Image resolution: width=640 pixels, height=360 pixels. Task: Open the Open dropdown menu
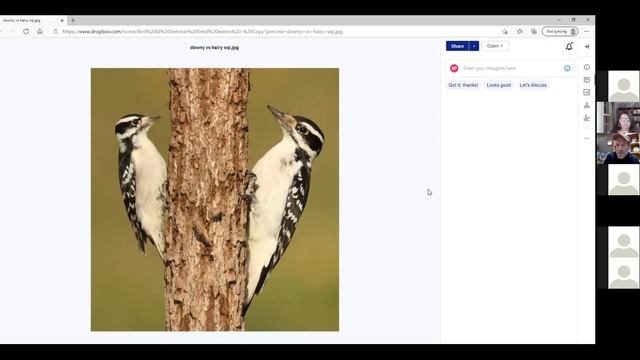point(495,46)
